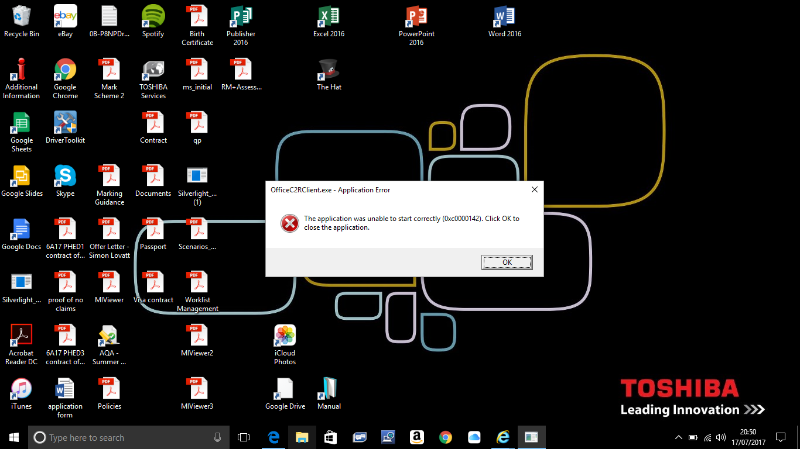Open the Microsoft Store taskbar icon
Image resolution: width=800 pixels, height=449 pixels.
click(331, 437)
